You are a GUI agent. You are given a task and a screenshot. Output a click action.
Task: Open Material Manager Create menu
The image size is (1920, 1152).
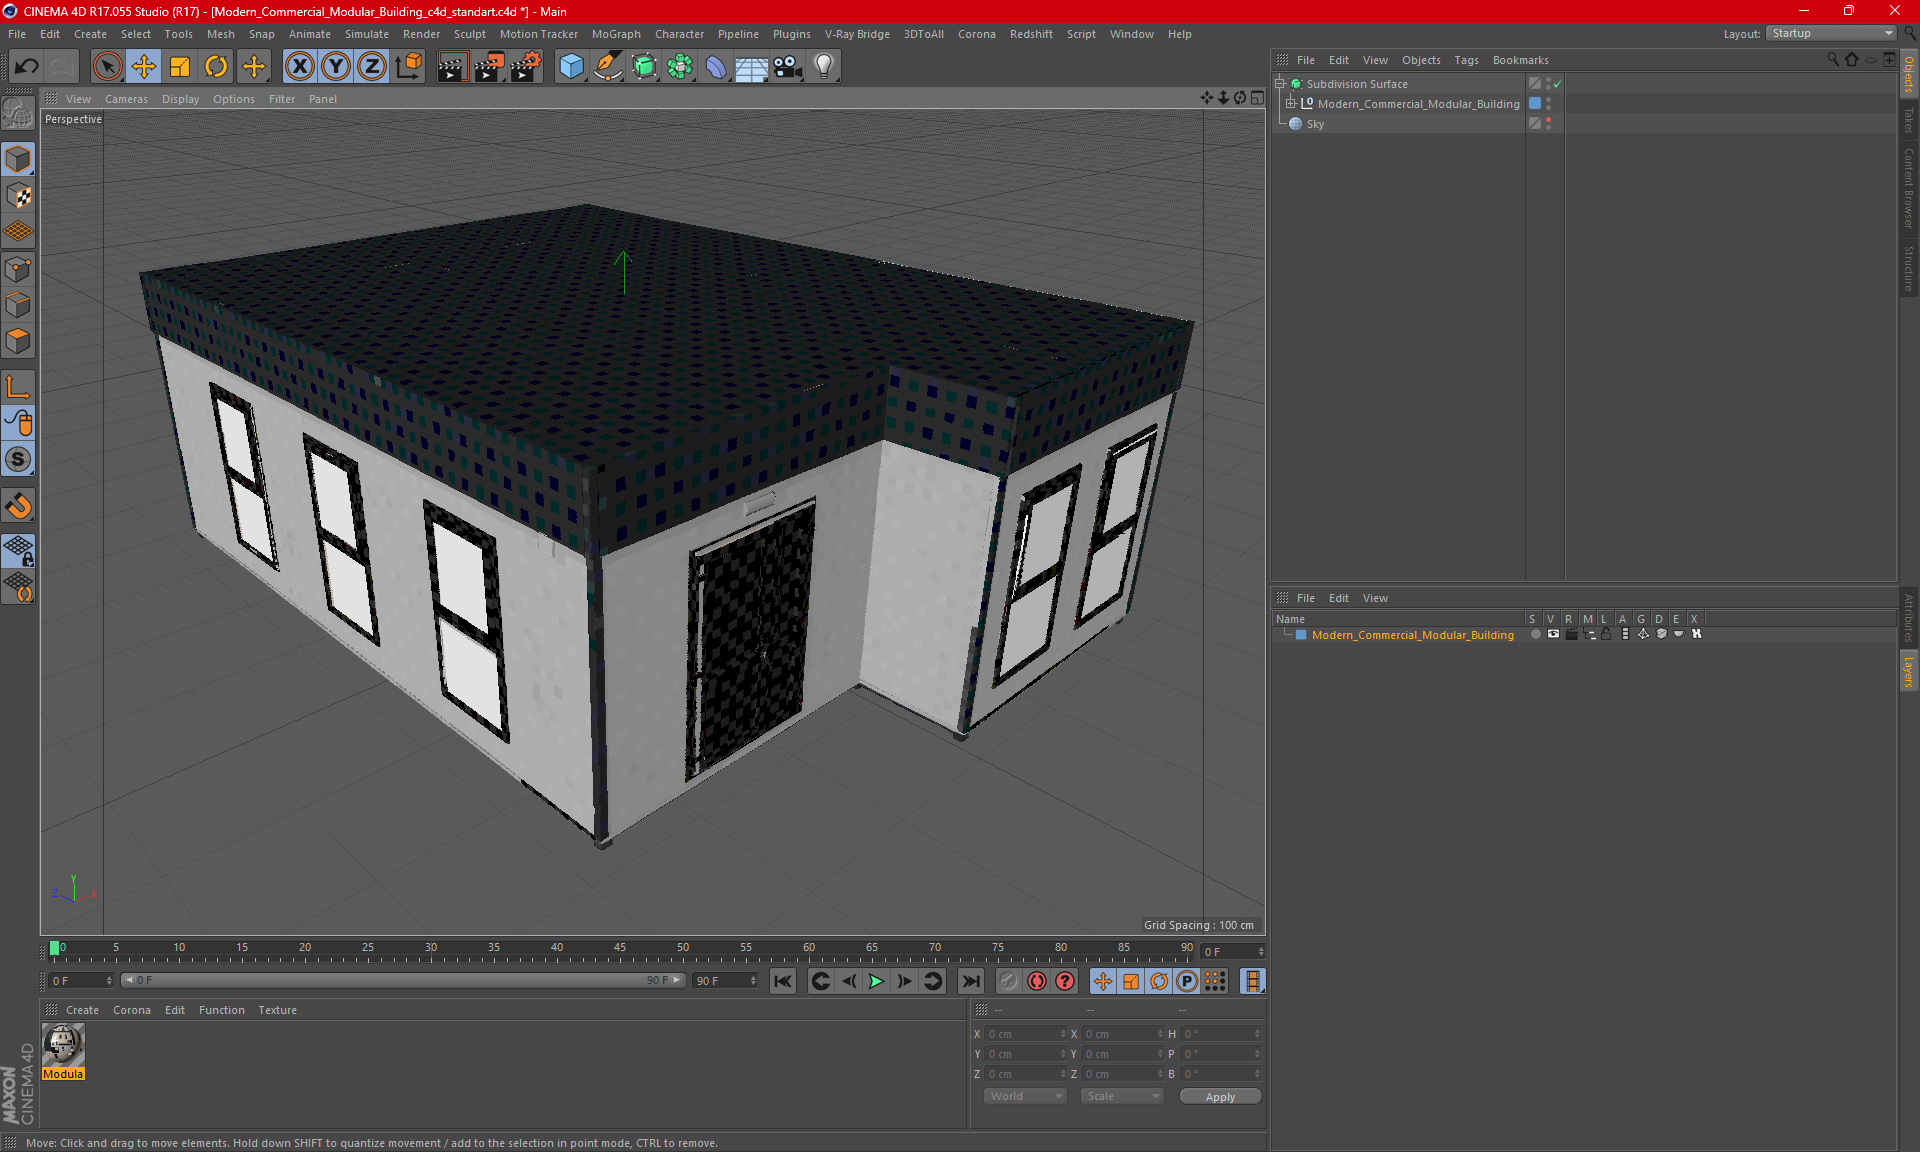click(x=82, y=1010)
